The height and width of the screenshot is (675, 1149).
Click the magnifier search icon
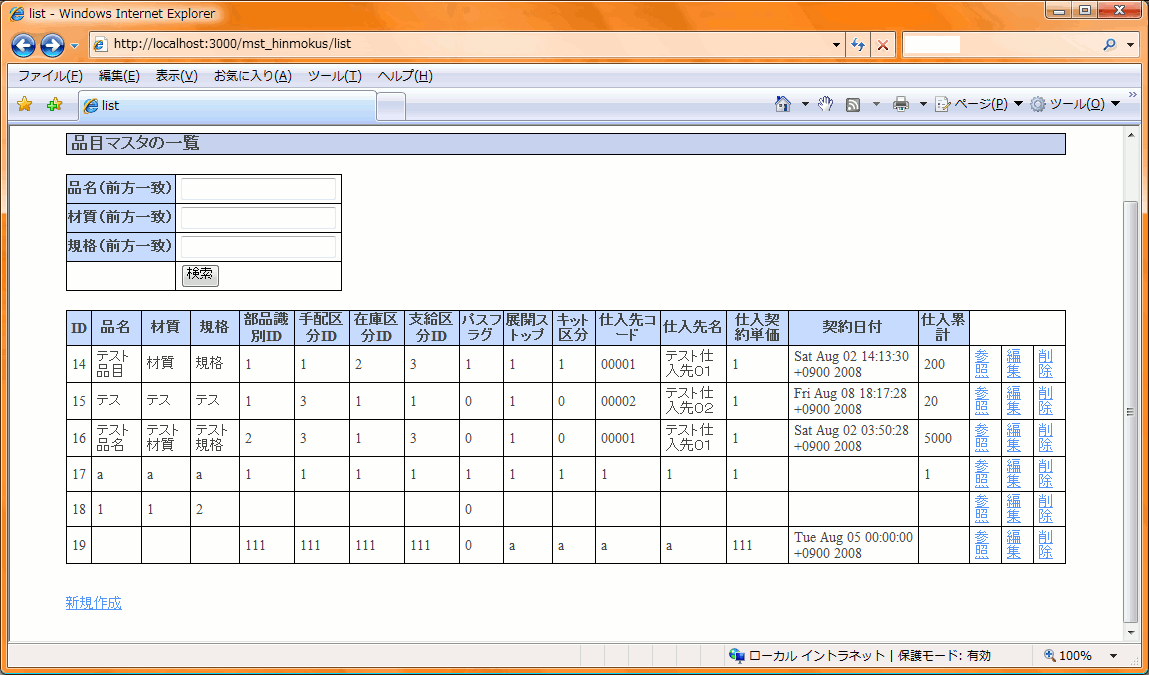1109,45
